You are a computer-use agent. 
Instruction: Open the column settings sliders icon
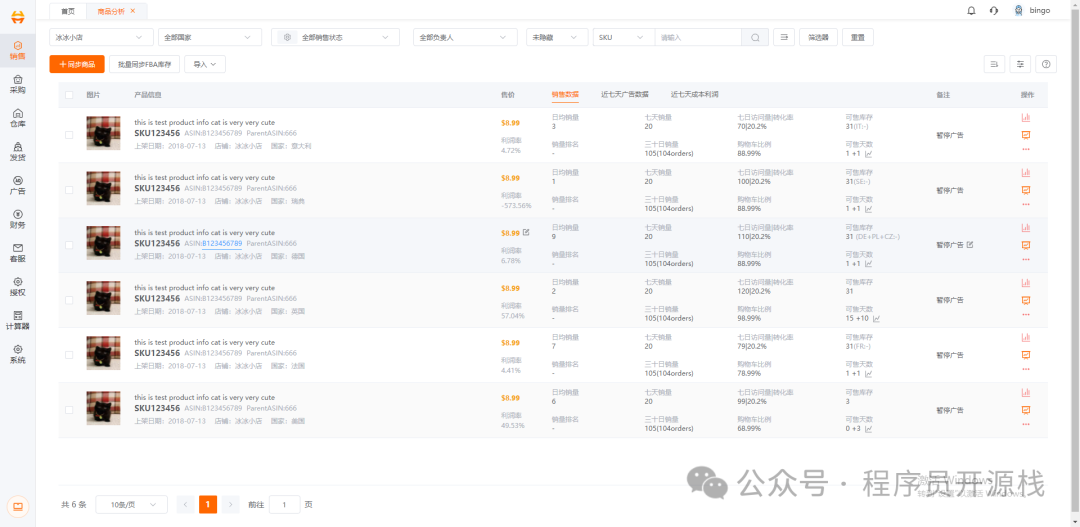(1020, 64)
